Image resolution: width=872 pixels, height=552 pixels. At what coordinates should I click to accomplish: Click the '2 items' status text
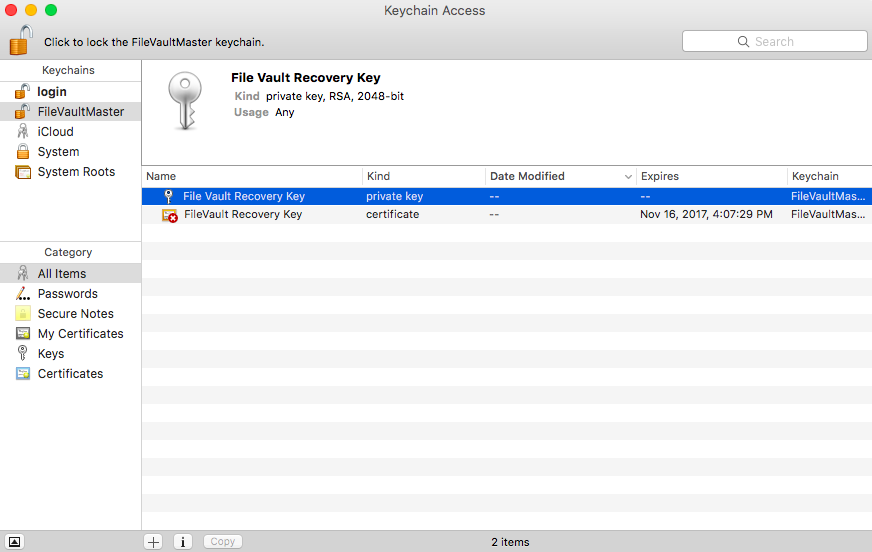(x=510, y=542)
